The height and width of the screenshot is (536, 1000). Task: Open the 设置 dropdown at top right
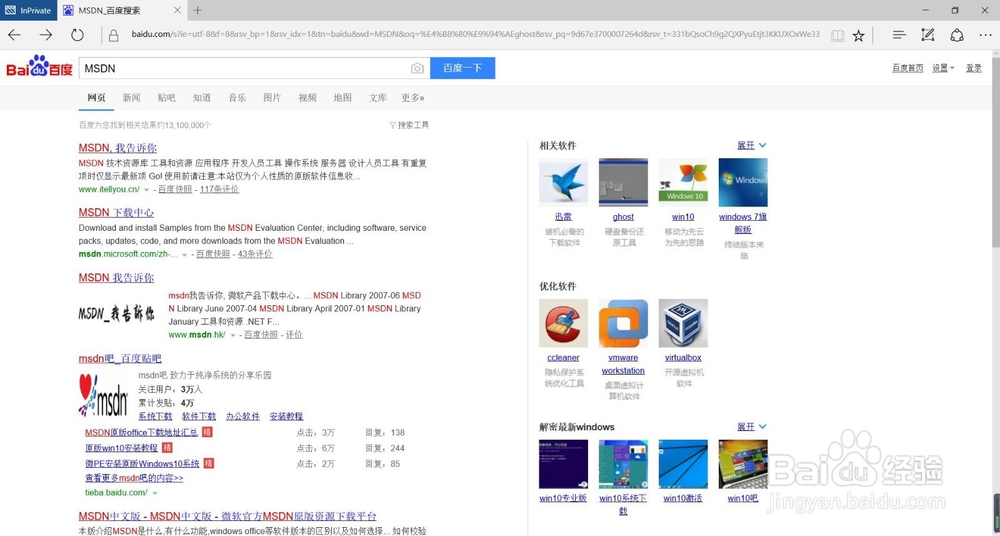tap(943, 68)
